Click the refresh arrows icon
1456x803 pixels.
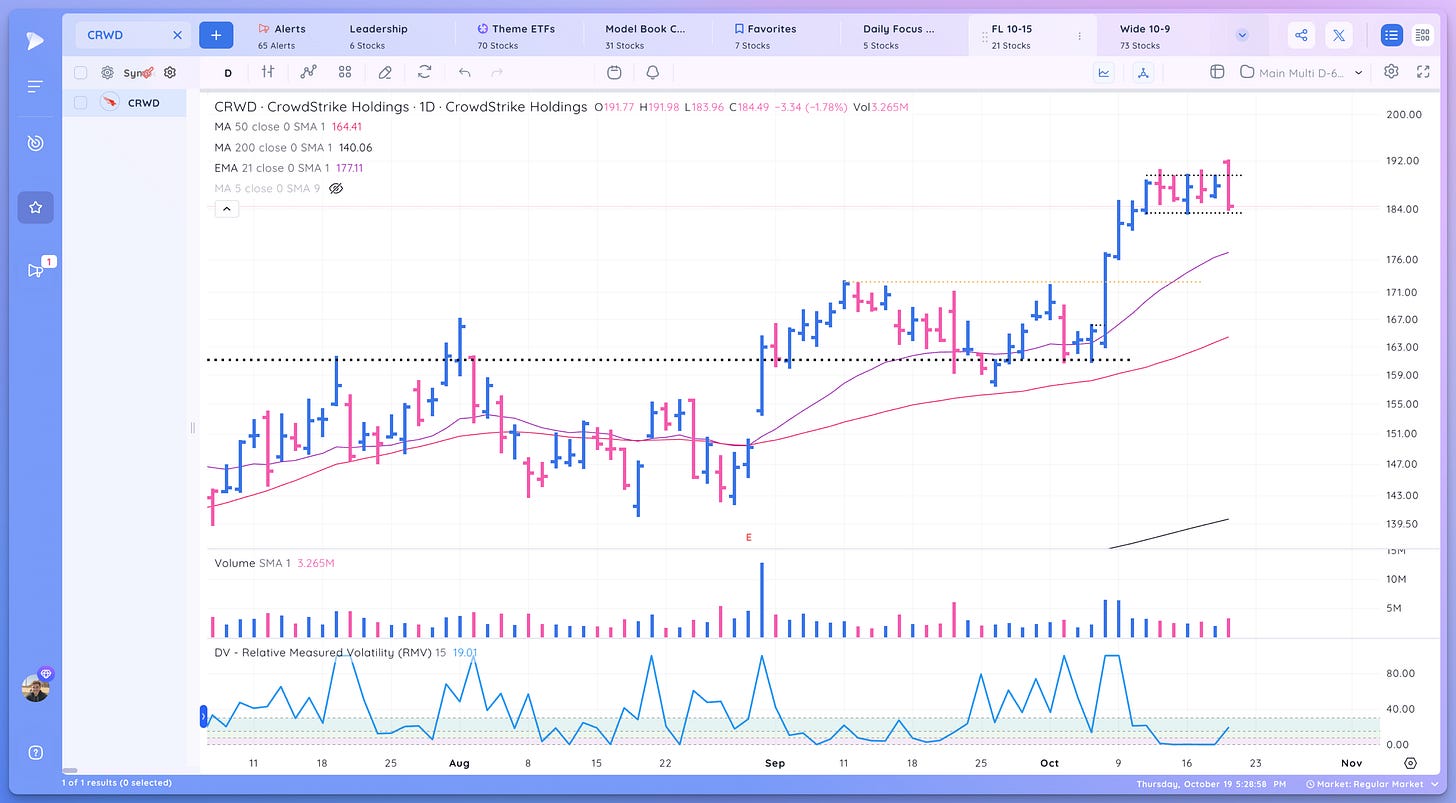coord(425,72)
